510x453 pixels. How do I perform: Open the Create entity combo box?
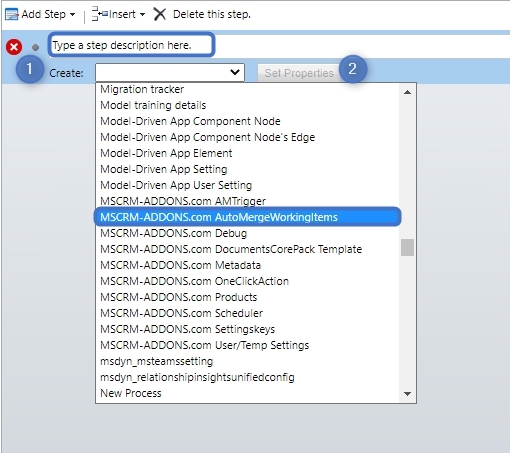click(170, 72)
